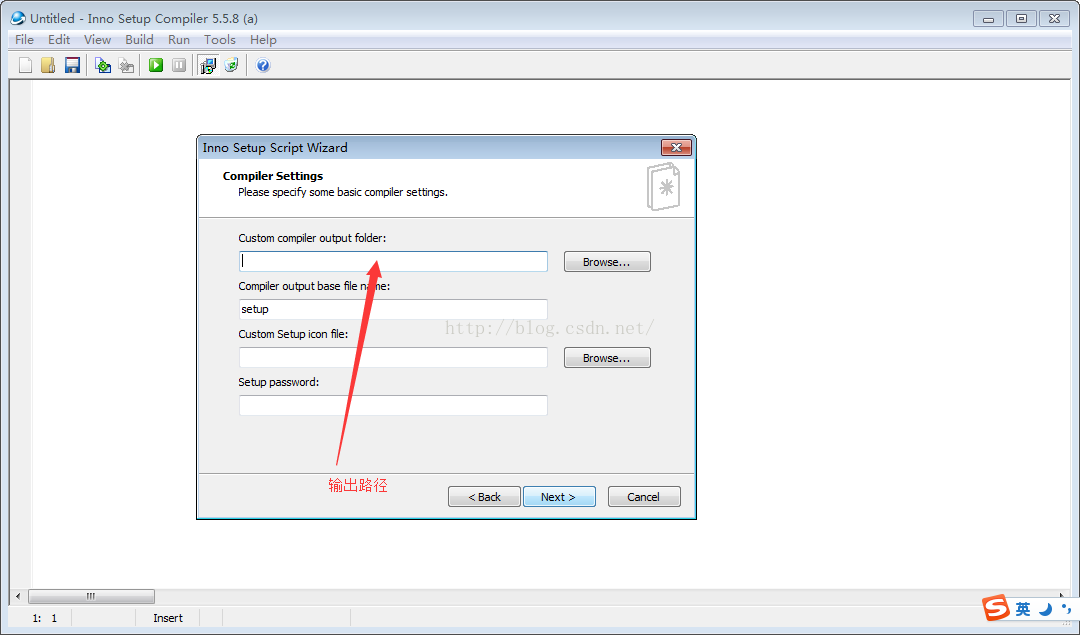Click the 'Compiler Settings' wizard heading

pos(273,176)
